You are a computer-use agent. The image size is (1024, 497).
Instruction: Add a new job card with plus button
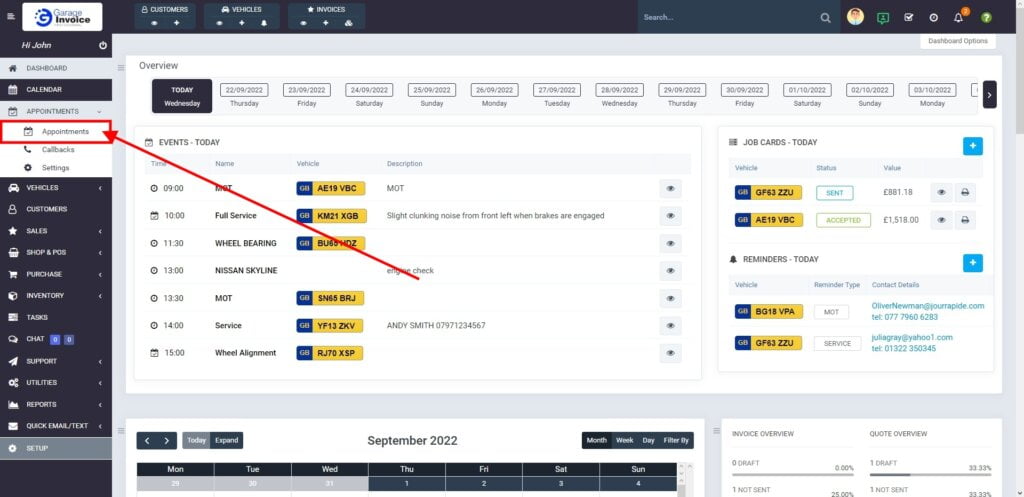pyautogui.click(x=972, y=146)
